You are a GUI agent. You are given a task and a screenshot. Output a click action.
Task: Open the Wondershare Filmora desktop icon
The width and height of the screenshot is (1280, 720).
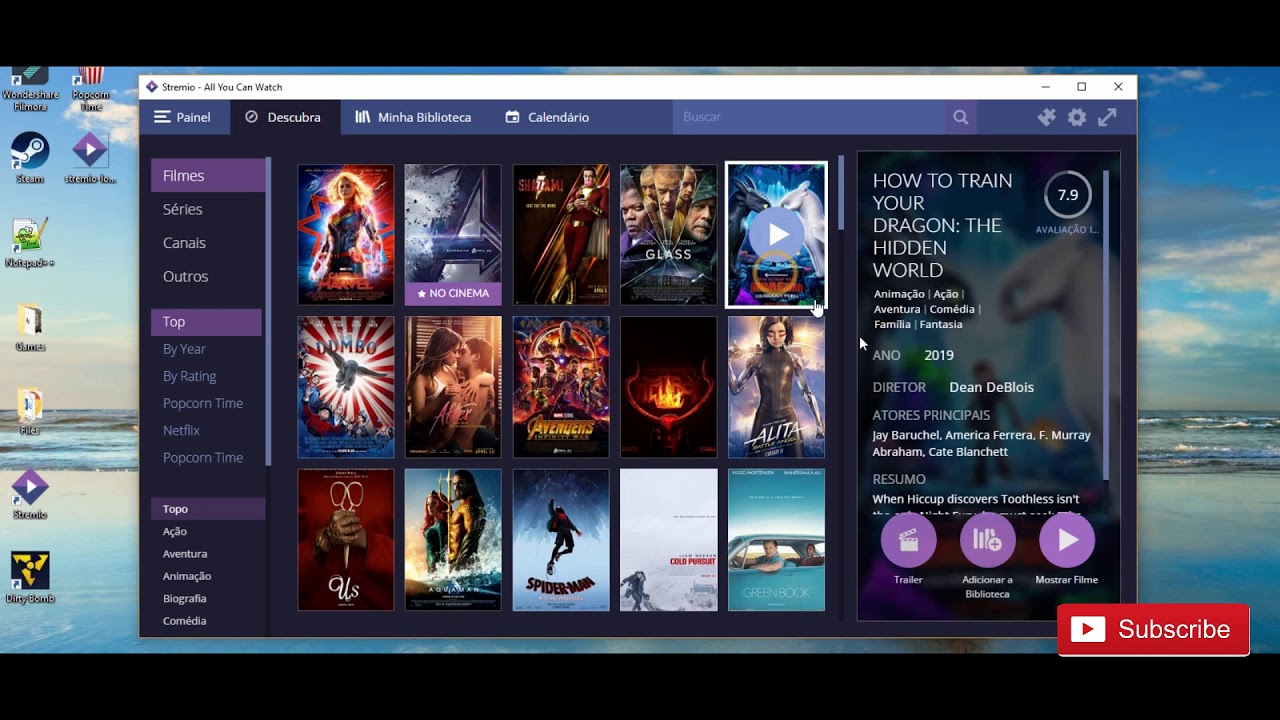(30, 88)
